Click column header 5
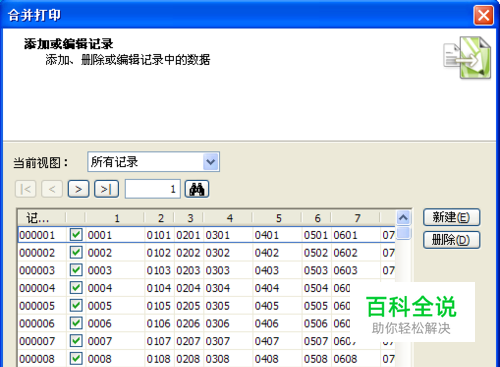500x367 pixels. (x=277, y=218)
